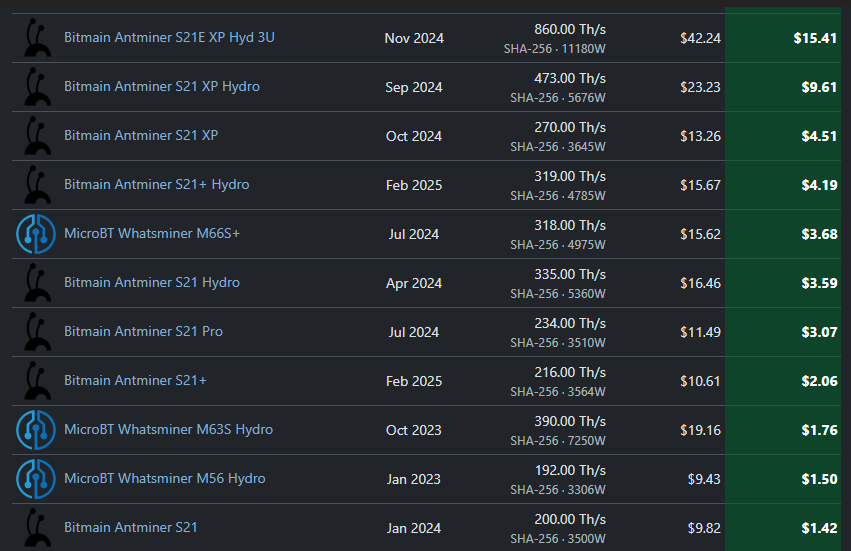Viewport: 851px width, 551px height.
Task: Click the Bitmain Antminer S21 ant icon
Action: (37, 528)
